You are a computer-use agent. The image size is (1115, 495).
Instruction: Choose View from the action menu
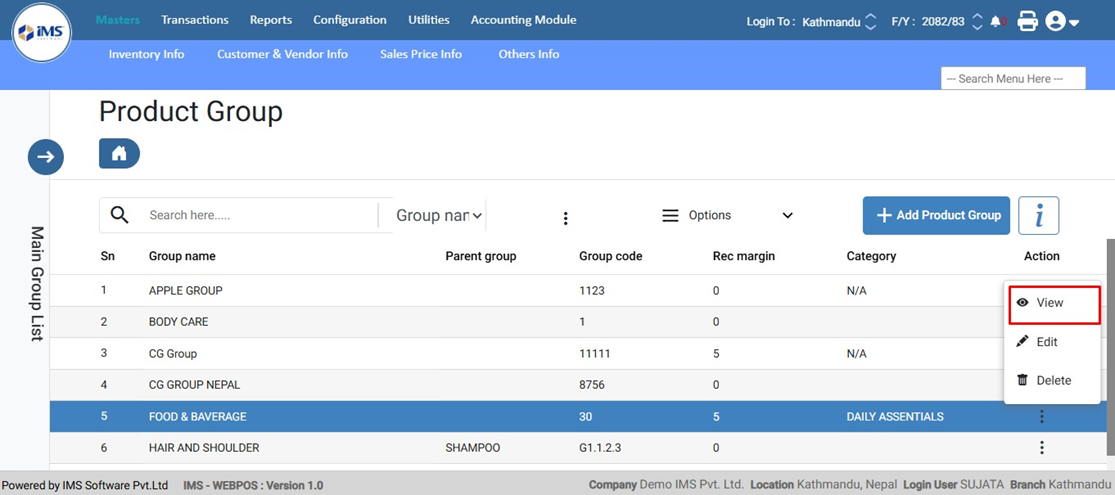click(1054, 302)
